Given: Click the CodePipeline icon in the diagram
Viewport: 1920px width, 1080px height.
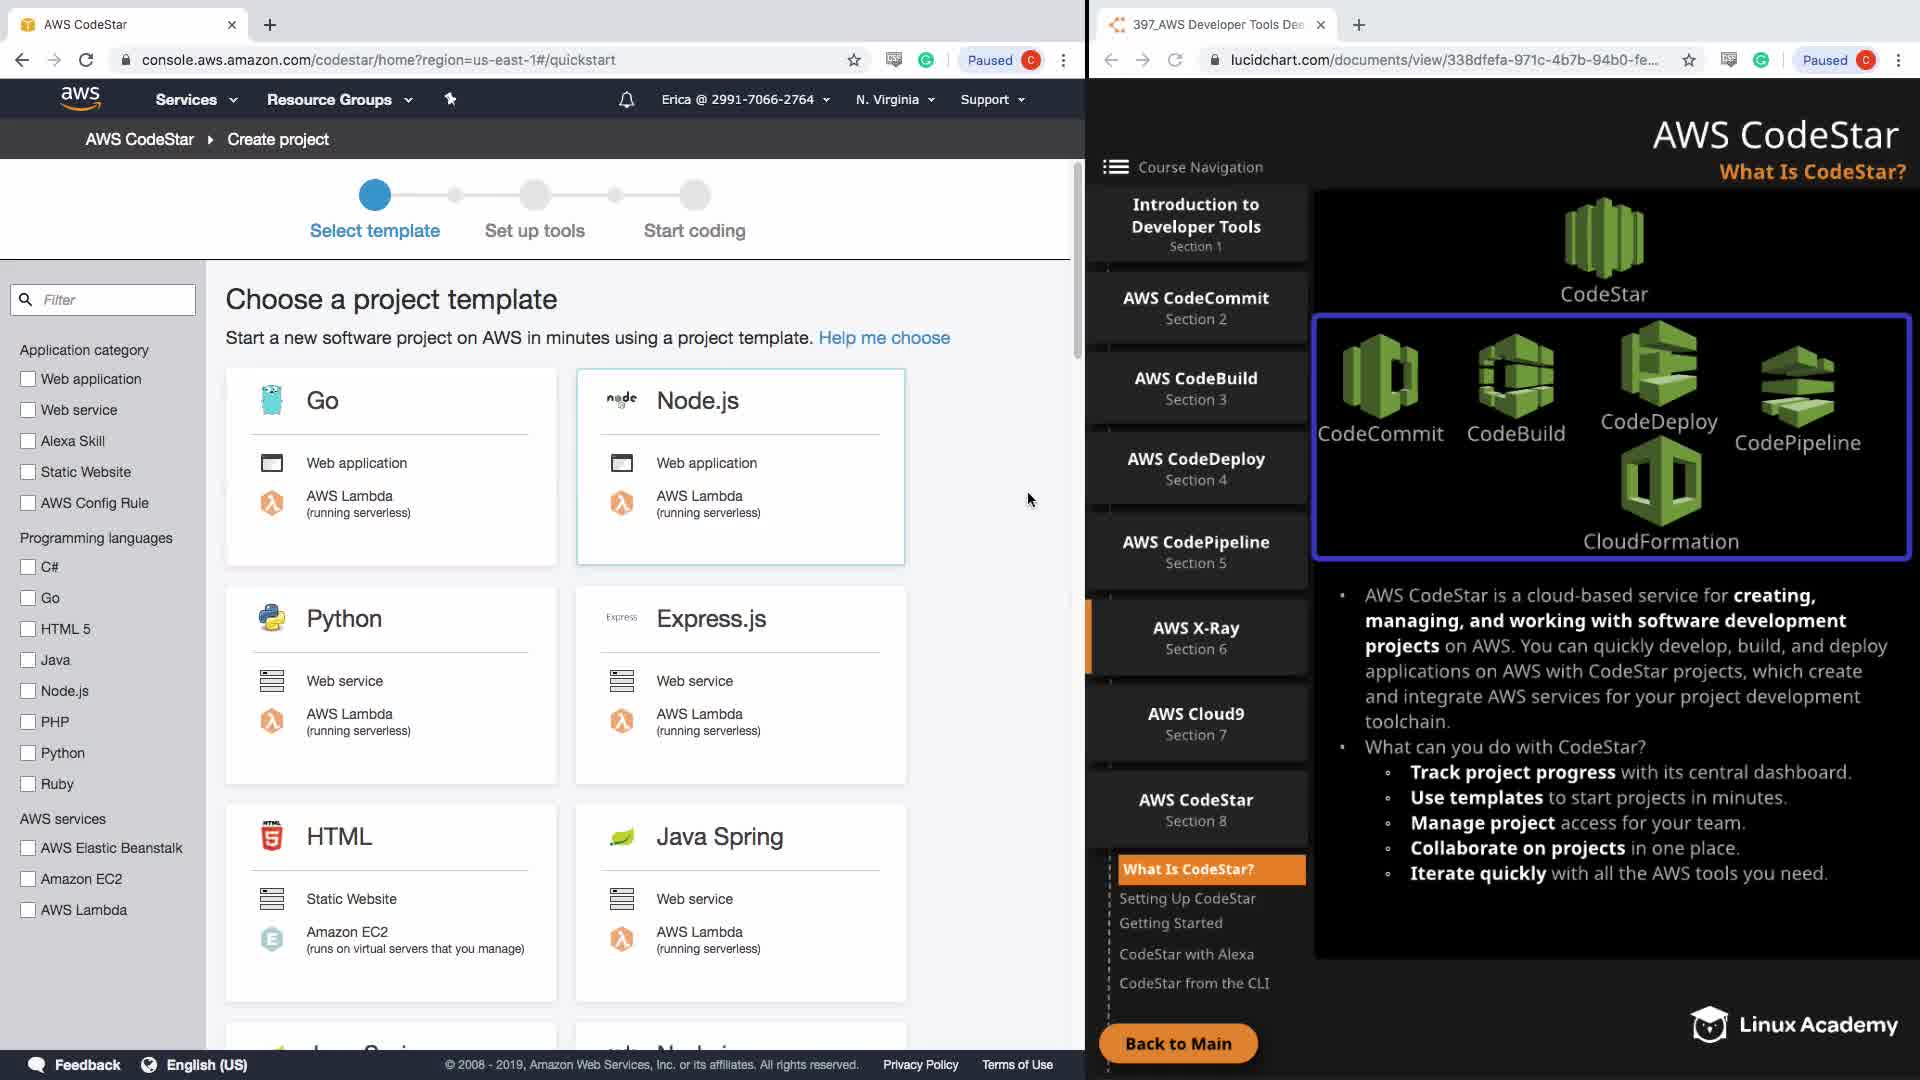Looking at the screenshot, I should click(x=1797, y=386).
